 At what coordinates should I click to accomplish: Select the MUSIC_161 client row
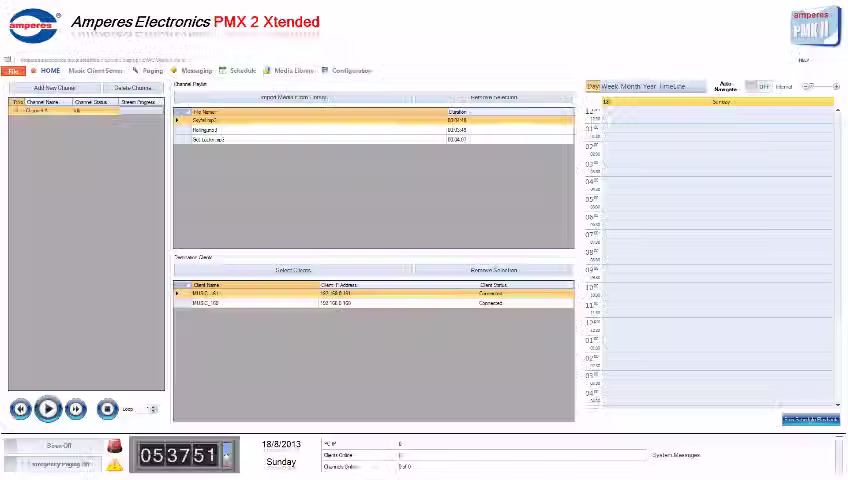point(374,294)
